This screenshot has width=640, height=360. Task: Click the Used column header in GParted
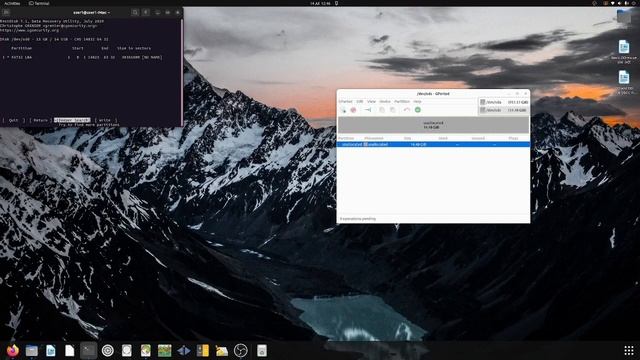443,138
